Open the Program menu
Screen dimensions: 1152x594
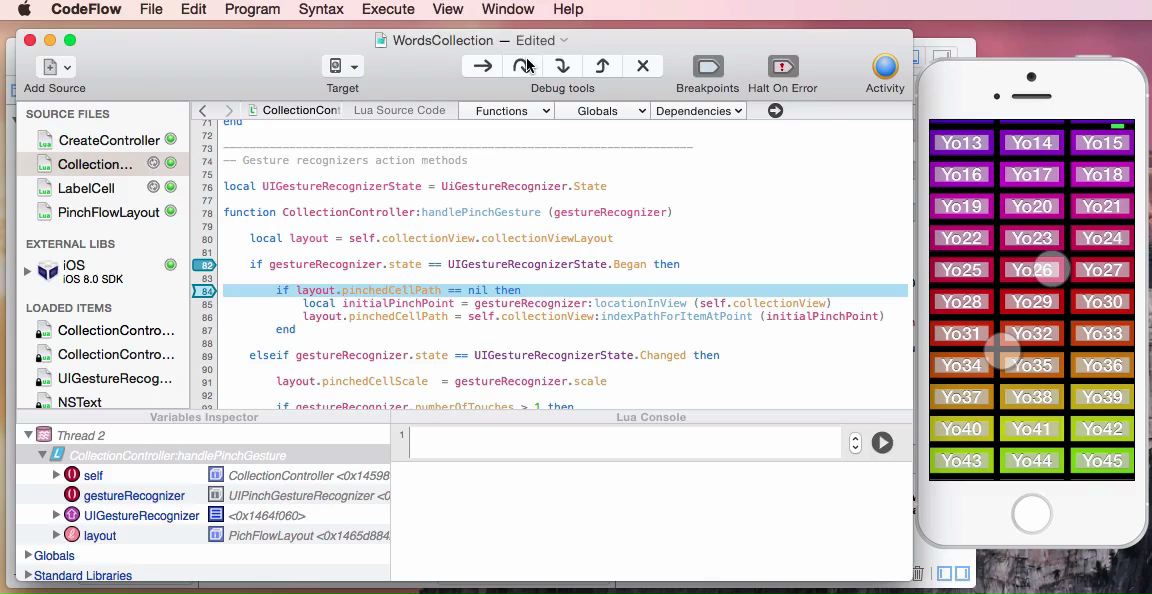[252, 10]
